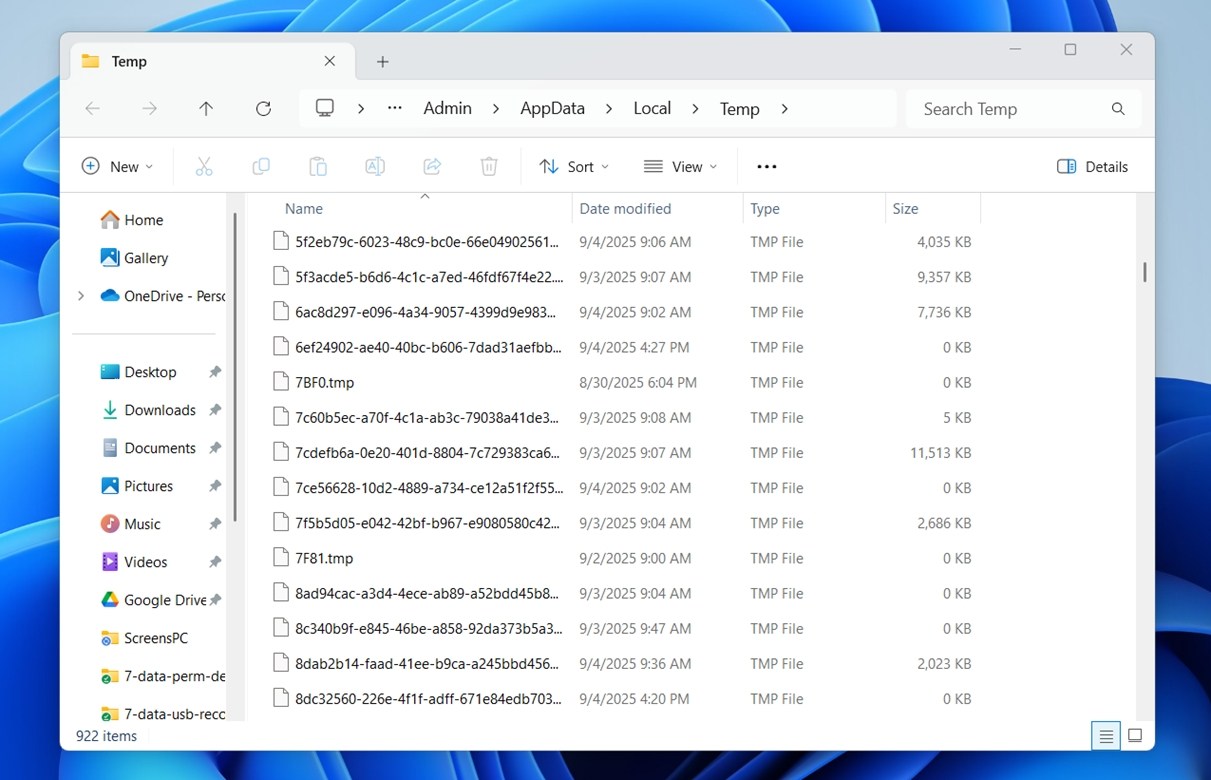Select Downloads in the sidebar
The width and height of the screenshot is (1211, 780).
click(x=158, y=410)
